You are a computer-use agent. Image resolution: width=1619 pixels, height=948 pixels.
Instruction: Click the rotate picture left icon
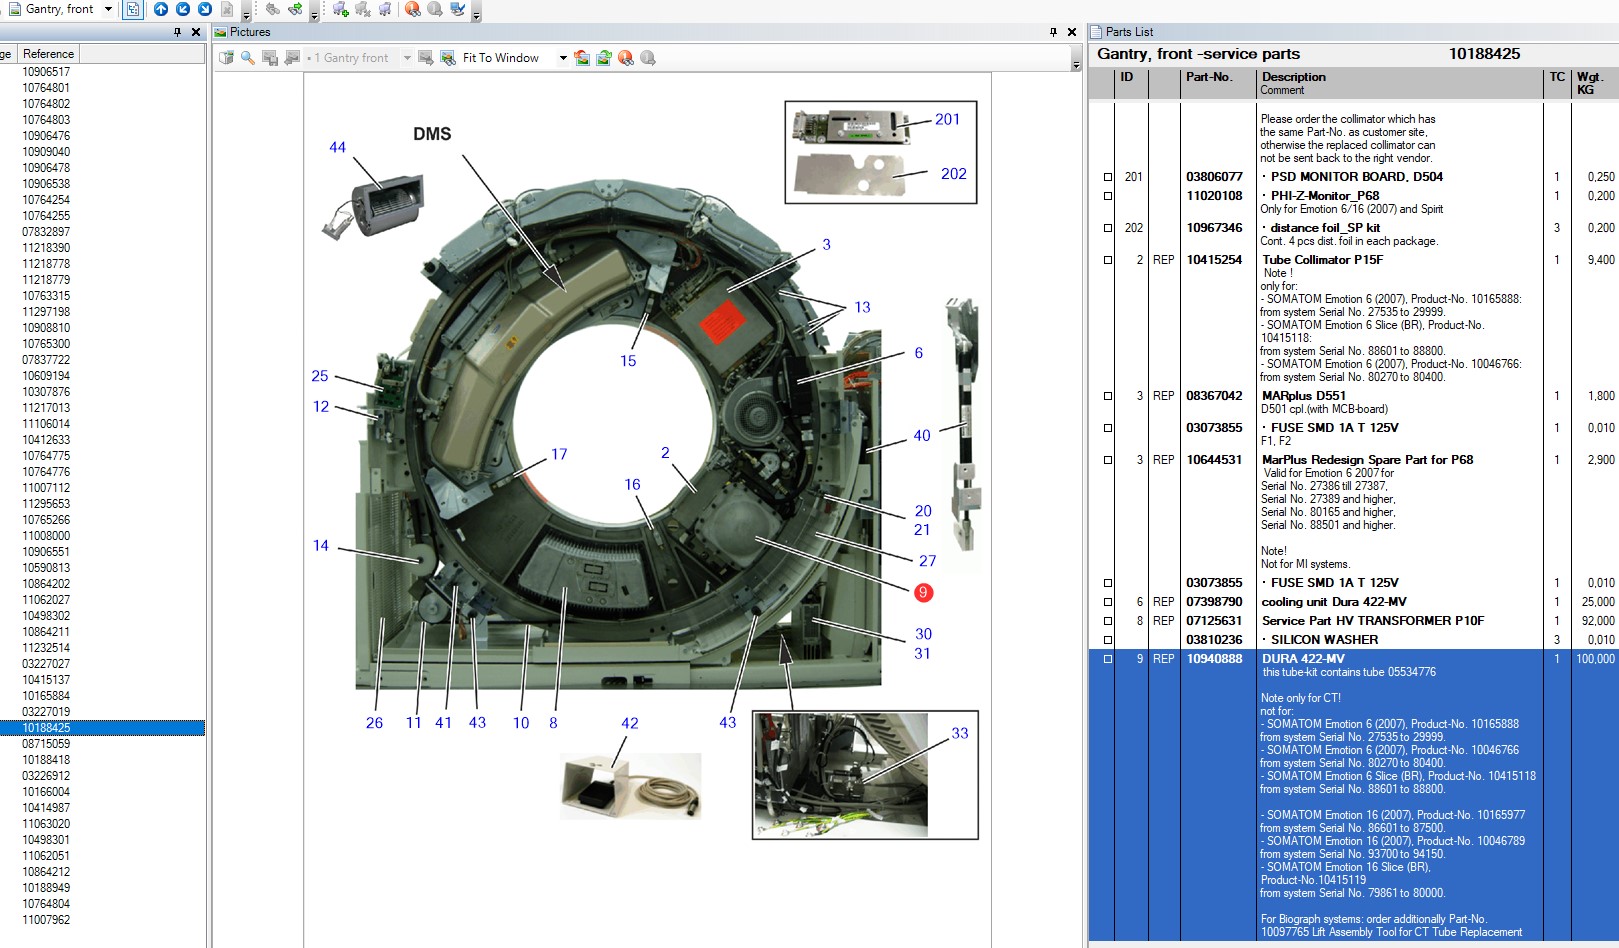(x=582, y=58)
